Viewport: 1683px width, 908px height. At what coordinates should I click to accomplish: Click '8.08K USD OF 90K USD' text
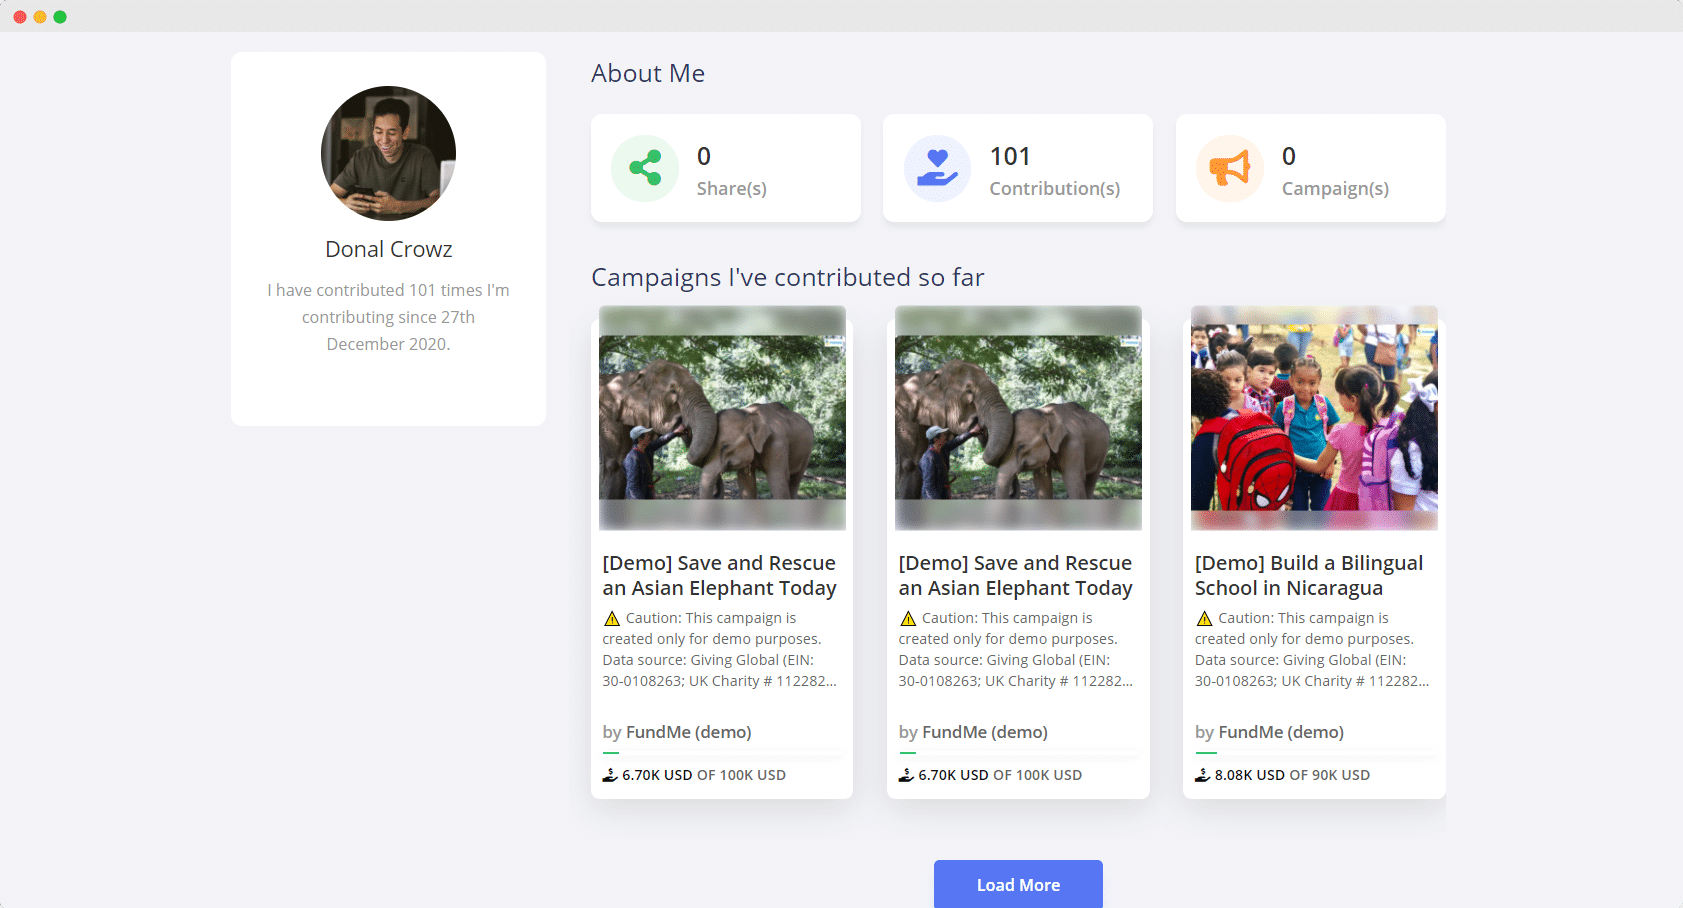pos(1292,775)
